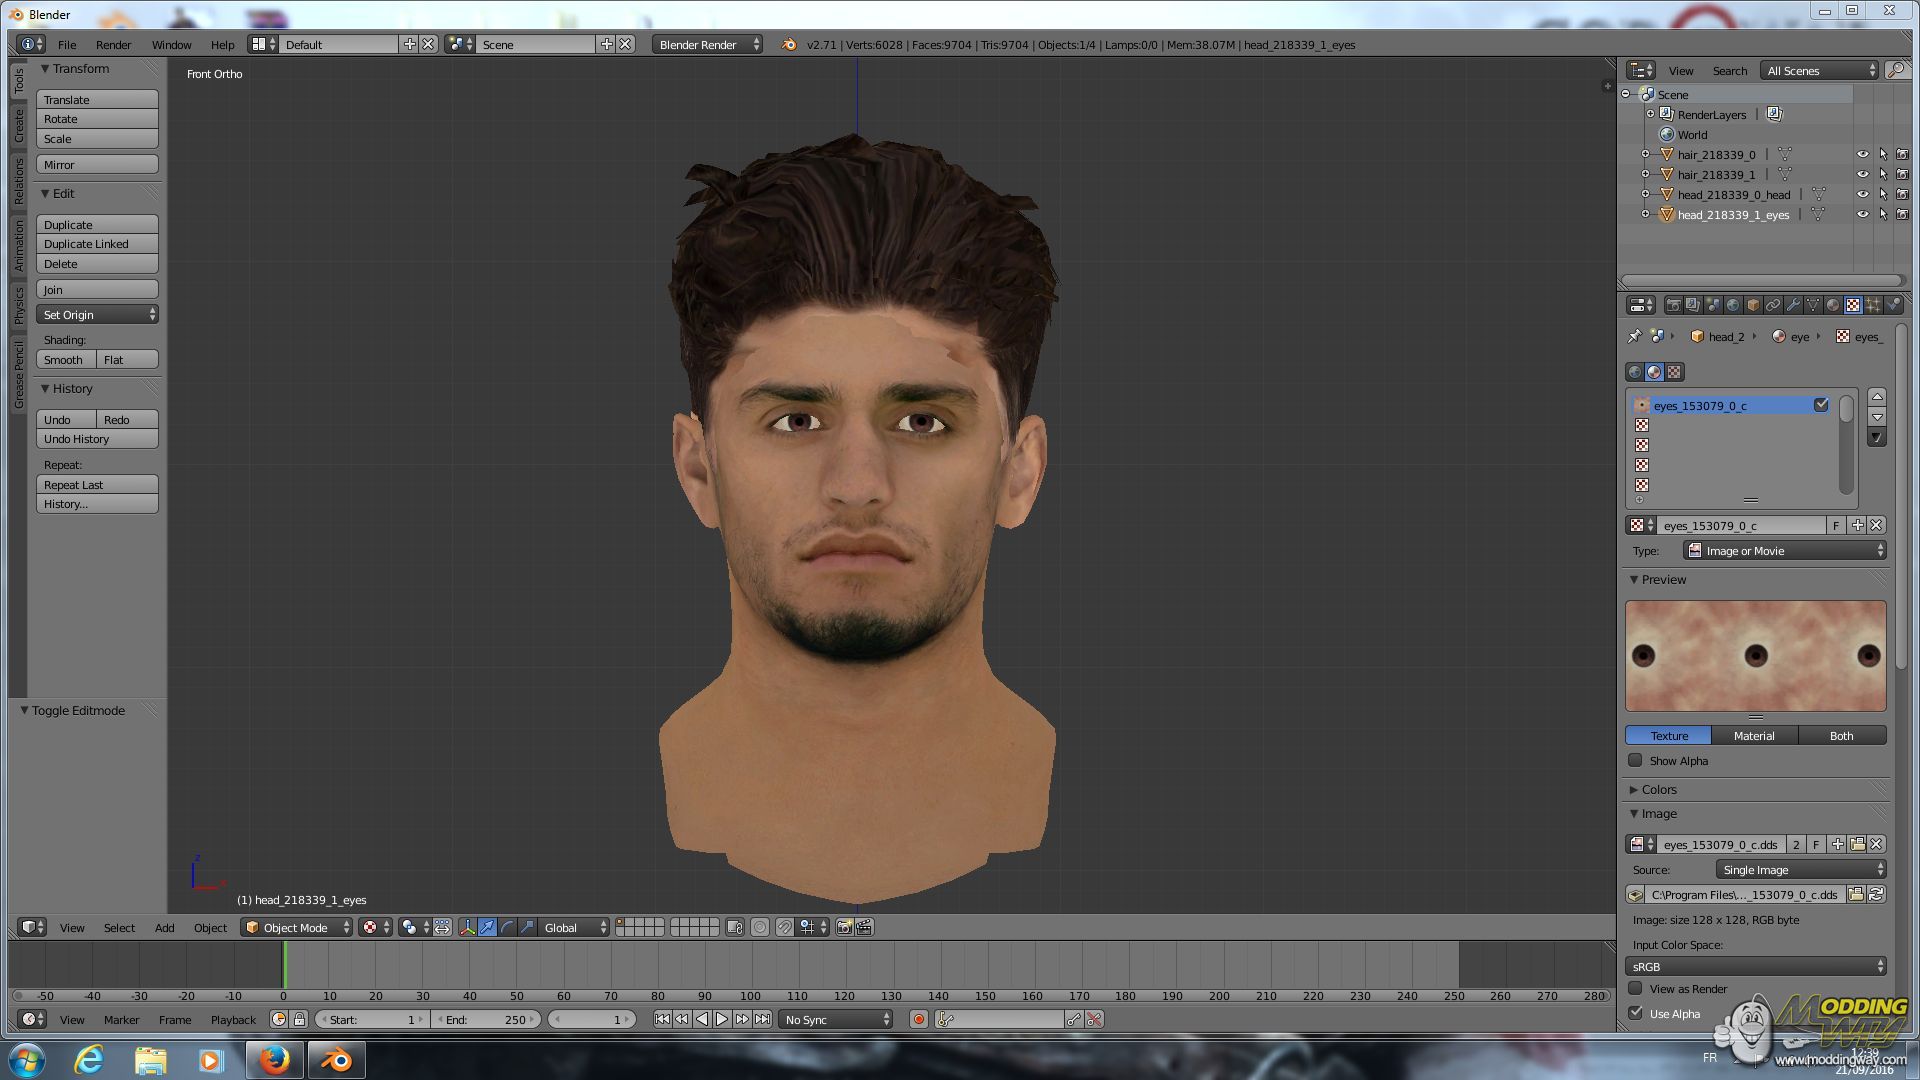The width and height of the screenshot is (1920, 1080).
Task: Expand the Colors panel
Action: (x=1658, y=790)
